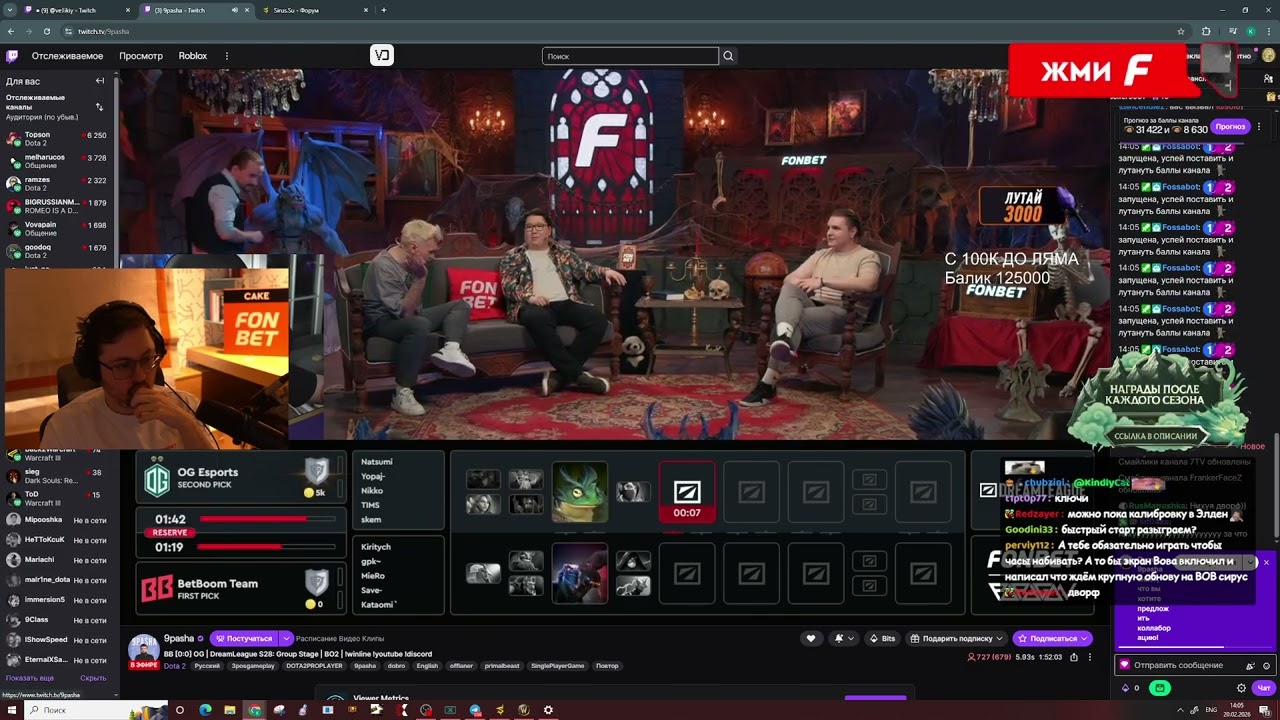
Task: Click the Bits button
Action: [x=882, y=638]
